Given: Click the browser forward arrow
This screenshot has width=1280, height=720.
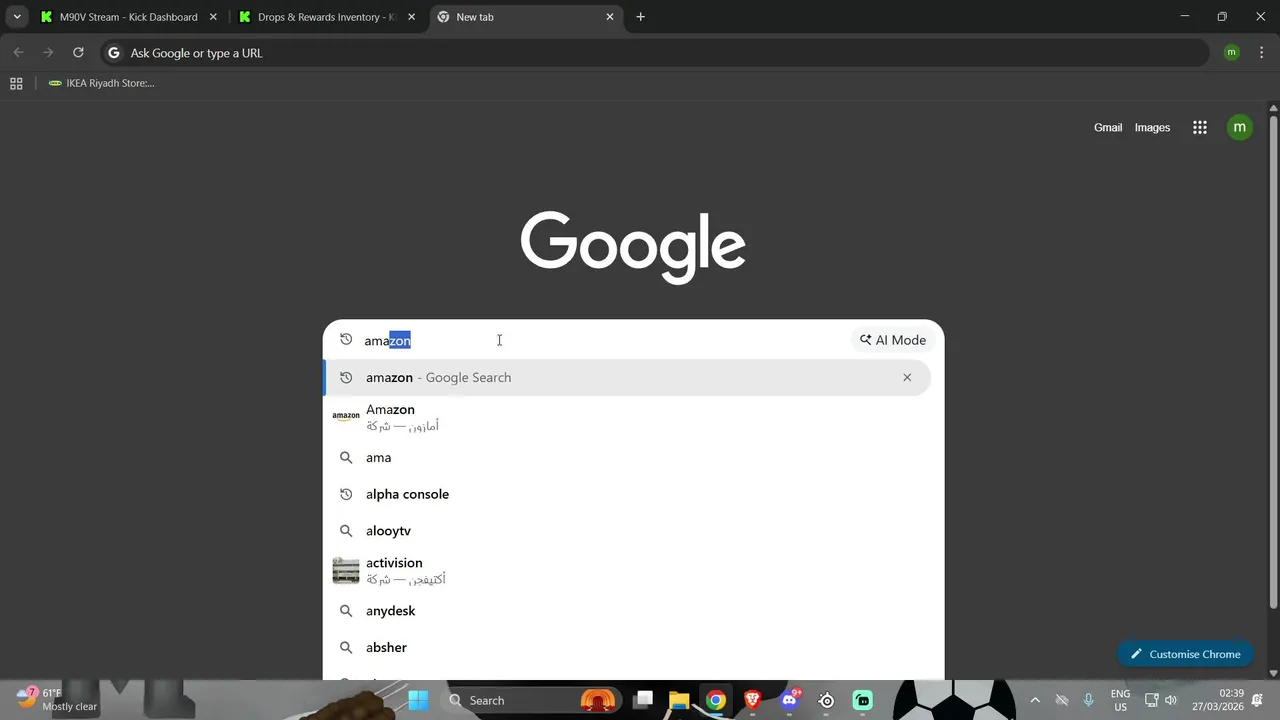Looking at the screenshot, I should (x=48, y=53).
